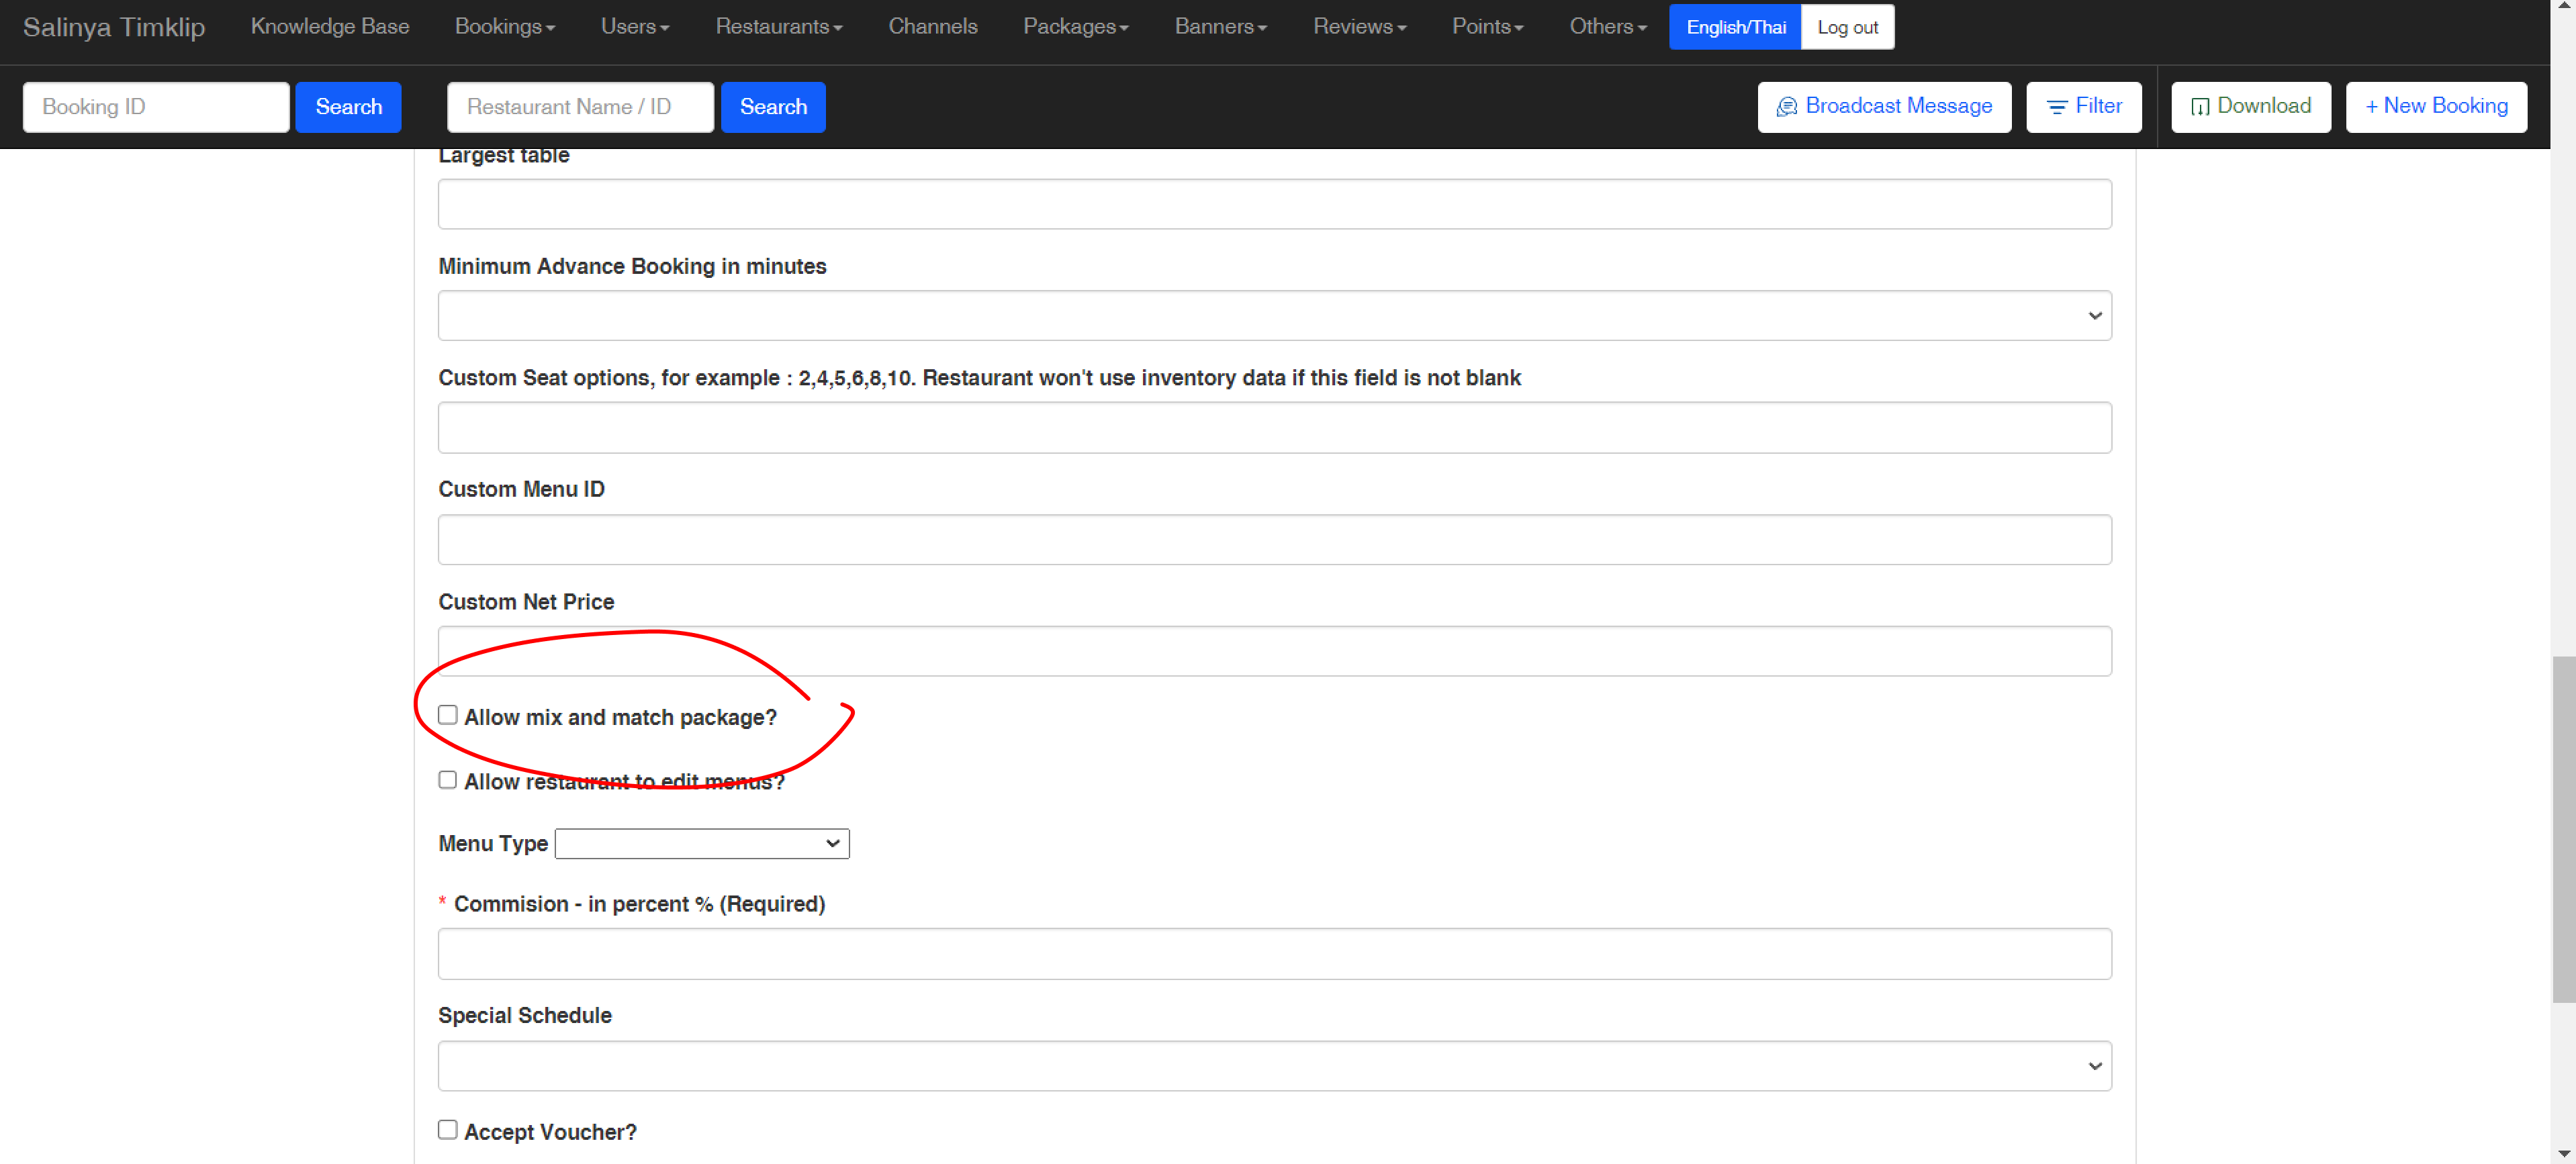Log out of the account
Screen dimensions: 2576x1164
1846,27
